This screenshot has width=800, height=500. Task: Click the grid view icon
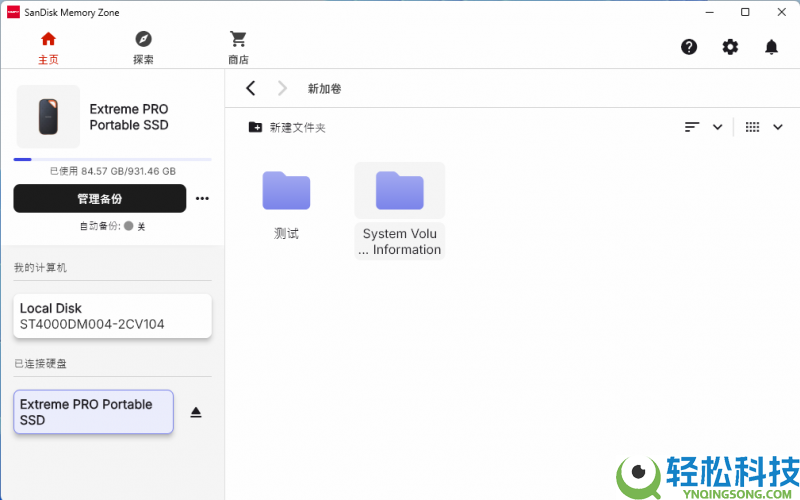(x=753, y=127)
